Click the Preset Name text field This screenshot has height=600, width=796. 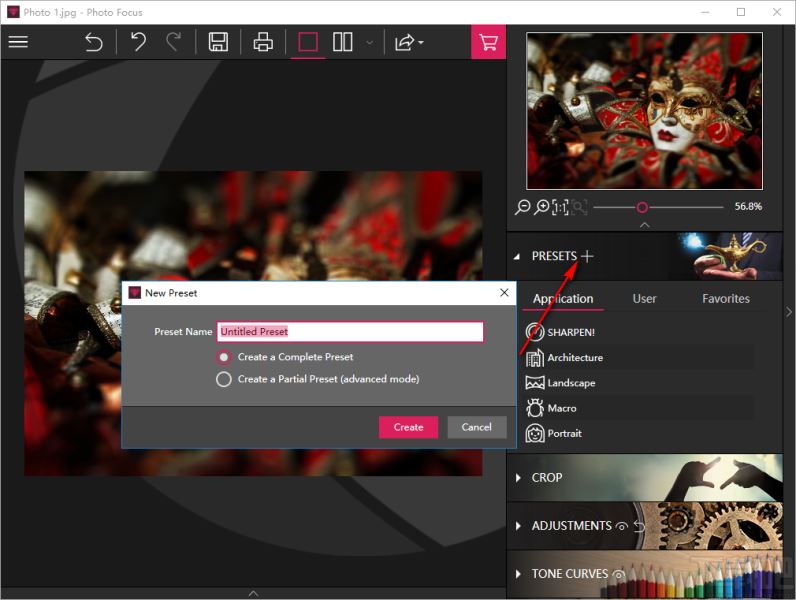(350, 331)
